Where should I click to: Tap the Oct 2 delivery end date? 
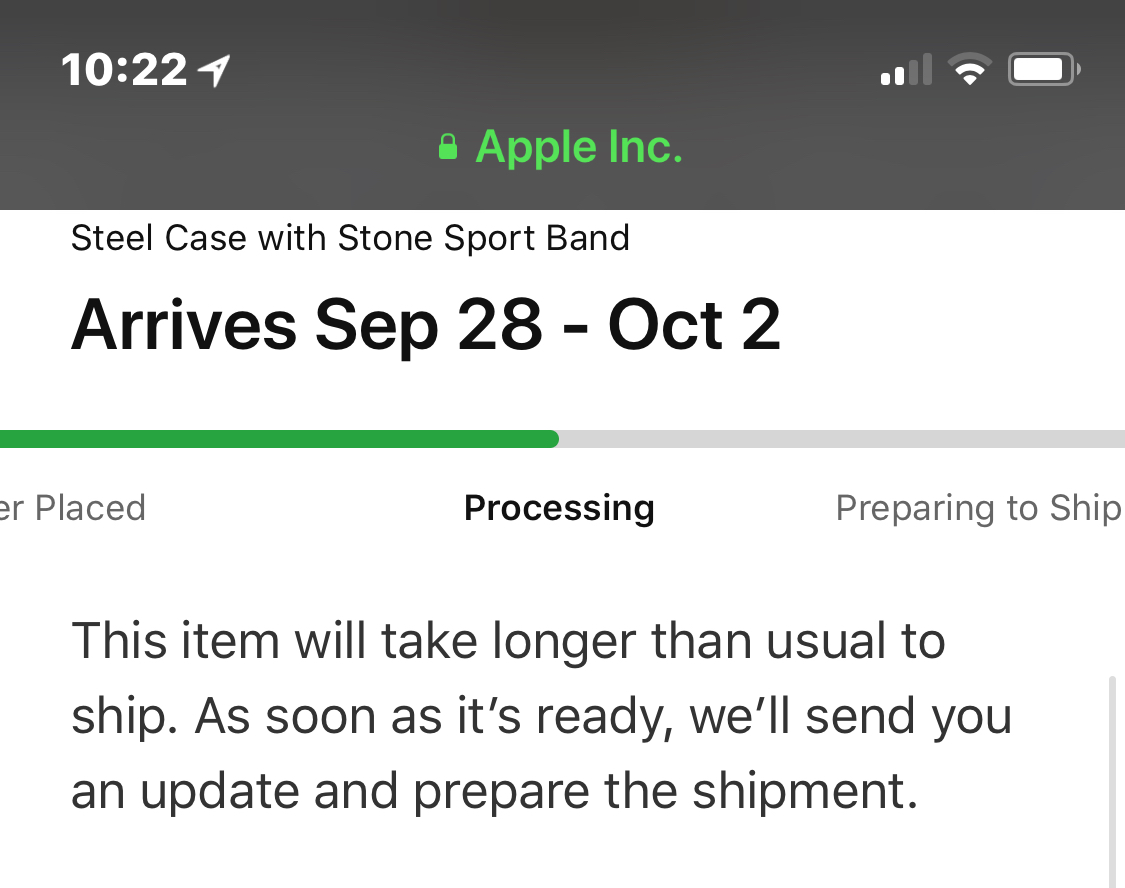pos(694,326)
